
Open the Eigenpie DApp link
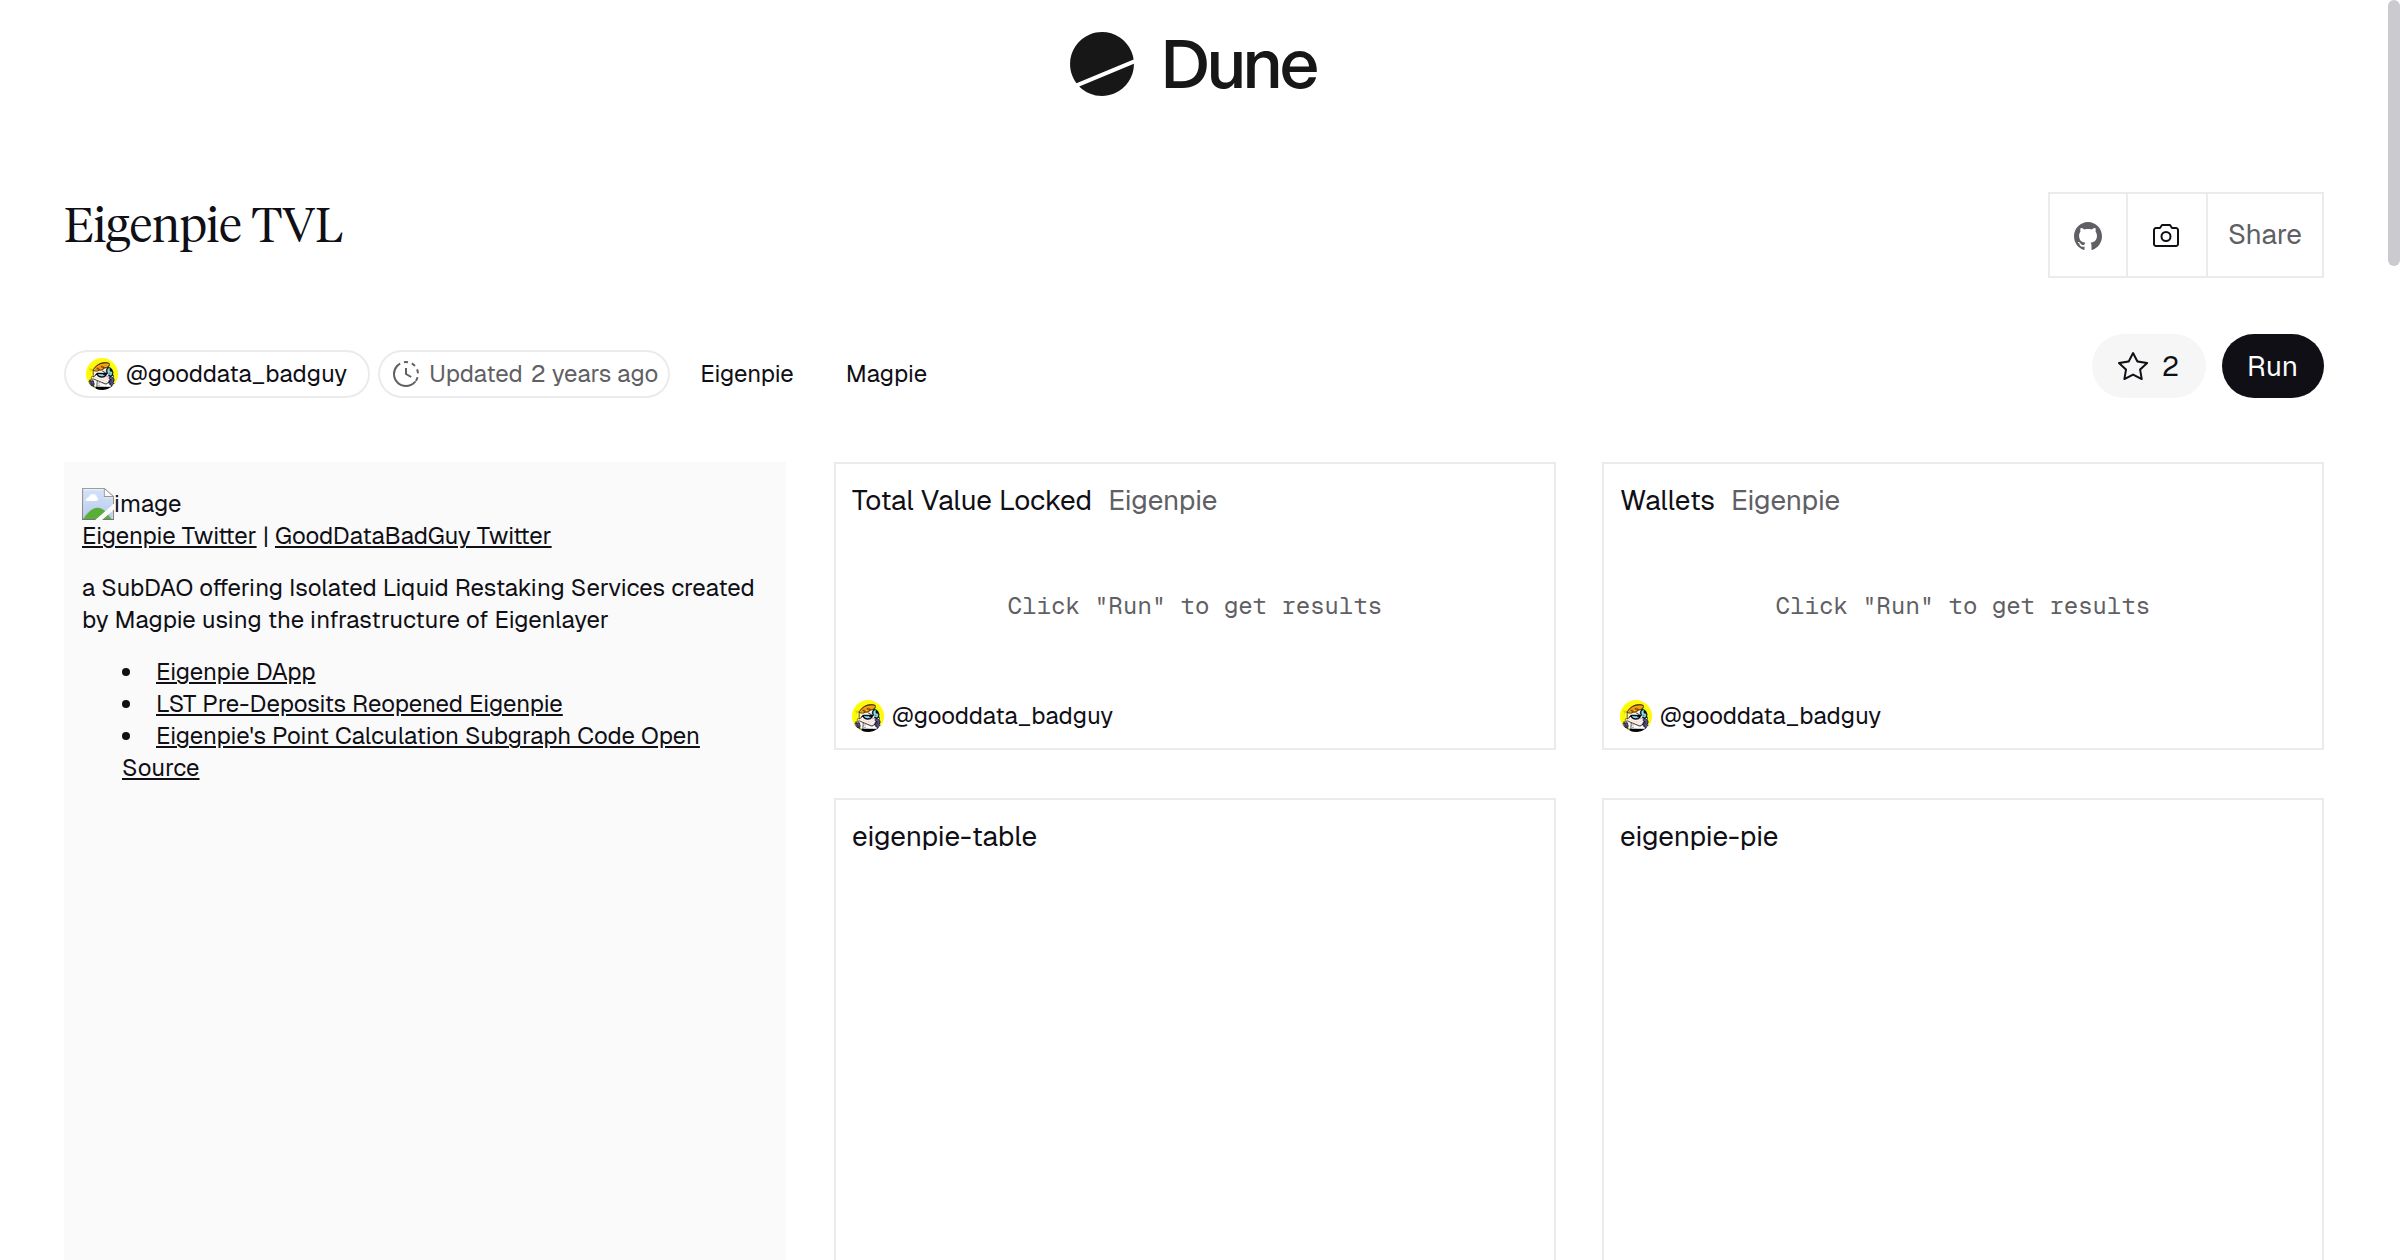click(235, 672)
